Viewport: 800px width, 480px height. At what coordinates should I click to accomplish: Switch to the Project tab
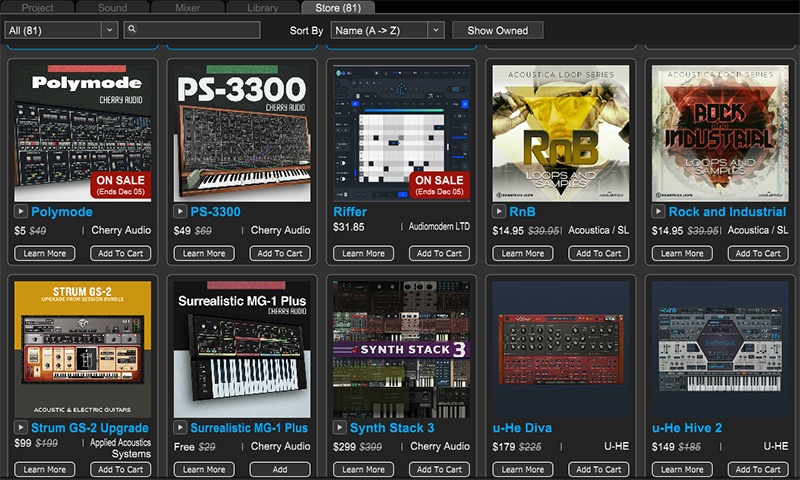click(x=37, y=8)
